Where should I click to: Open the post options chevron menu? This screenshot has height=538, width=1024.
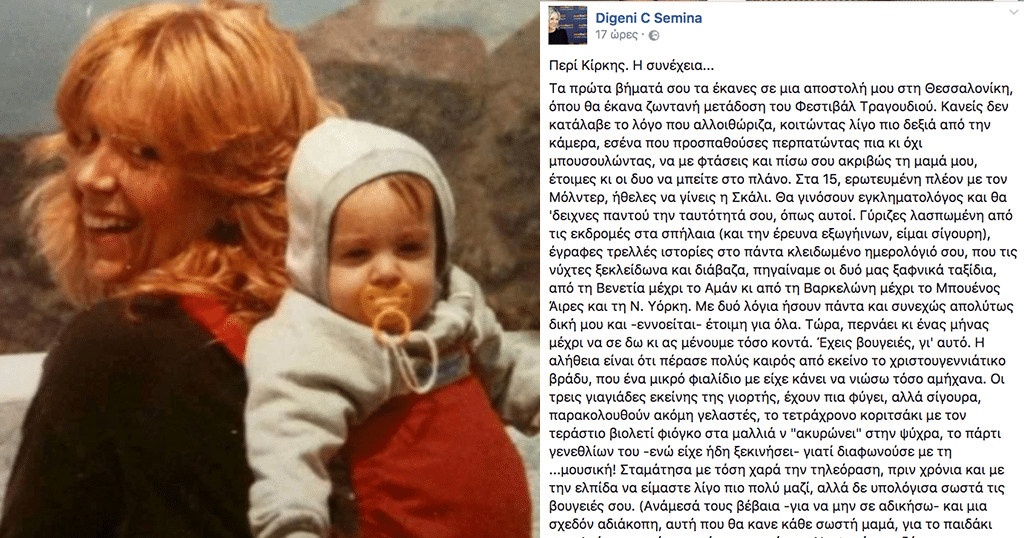click(x=1016, y=11)
